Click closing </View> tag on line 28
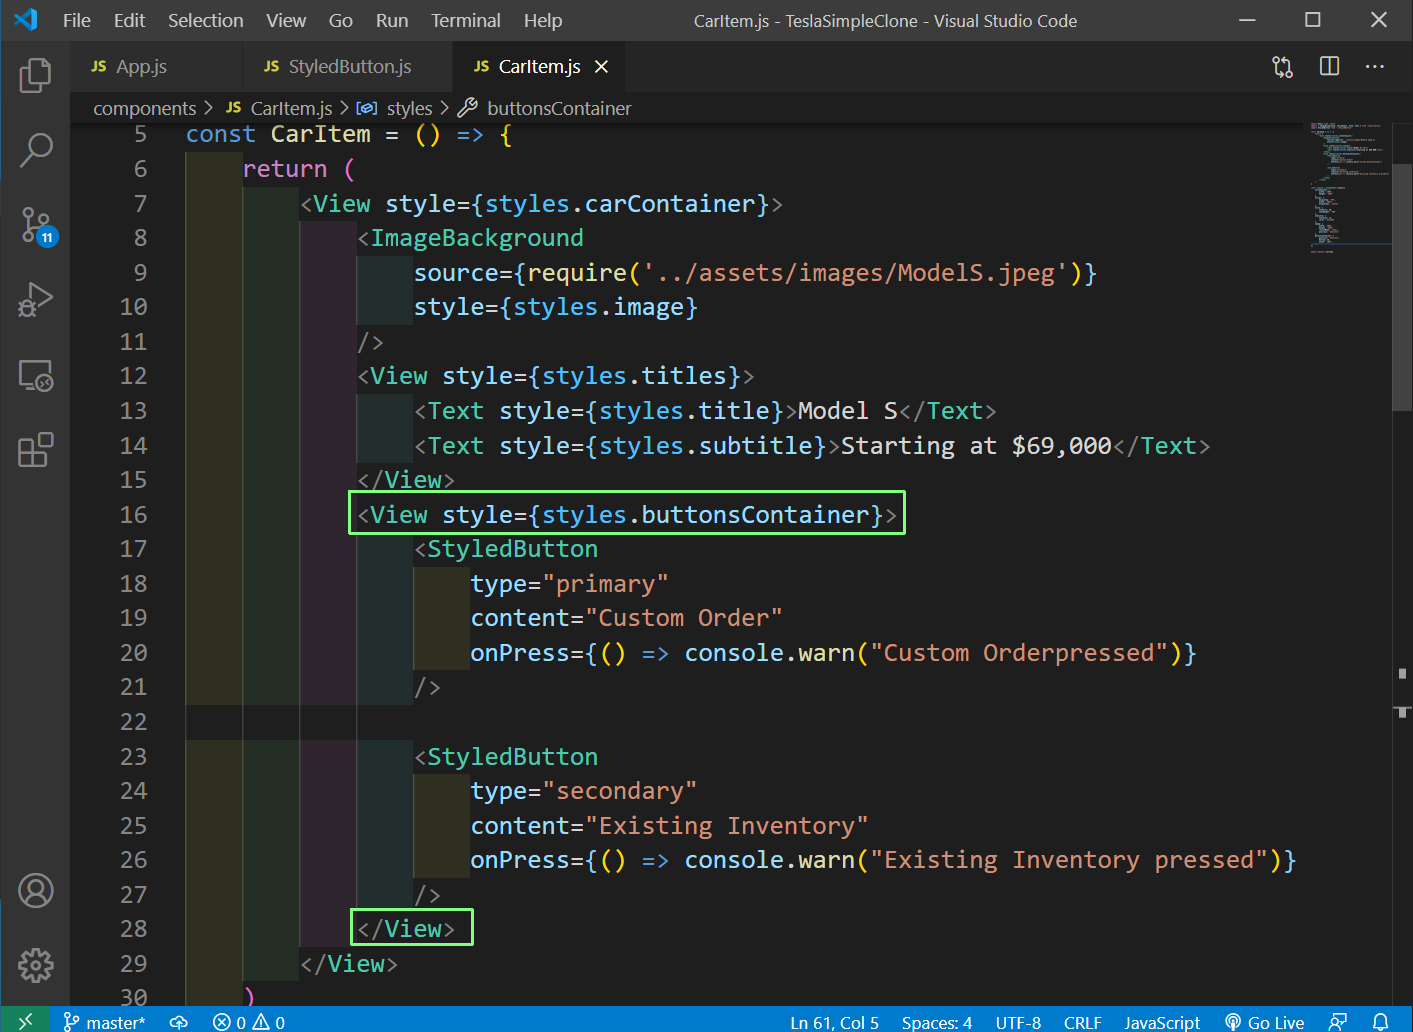The height and width of the screenshot is (1032, 1413). coord(406,929)
